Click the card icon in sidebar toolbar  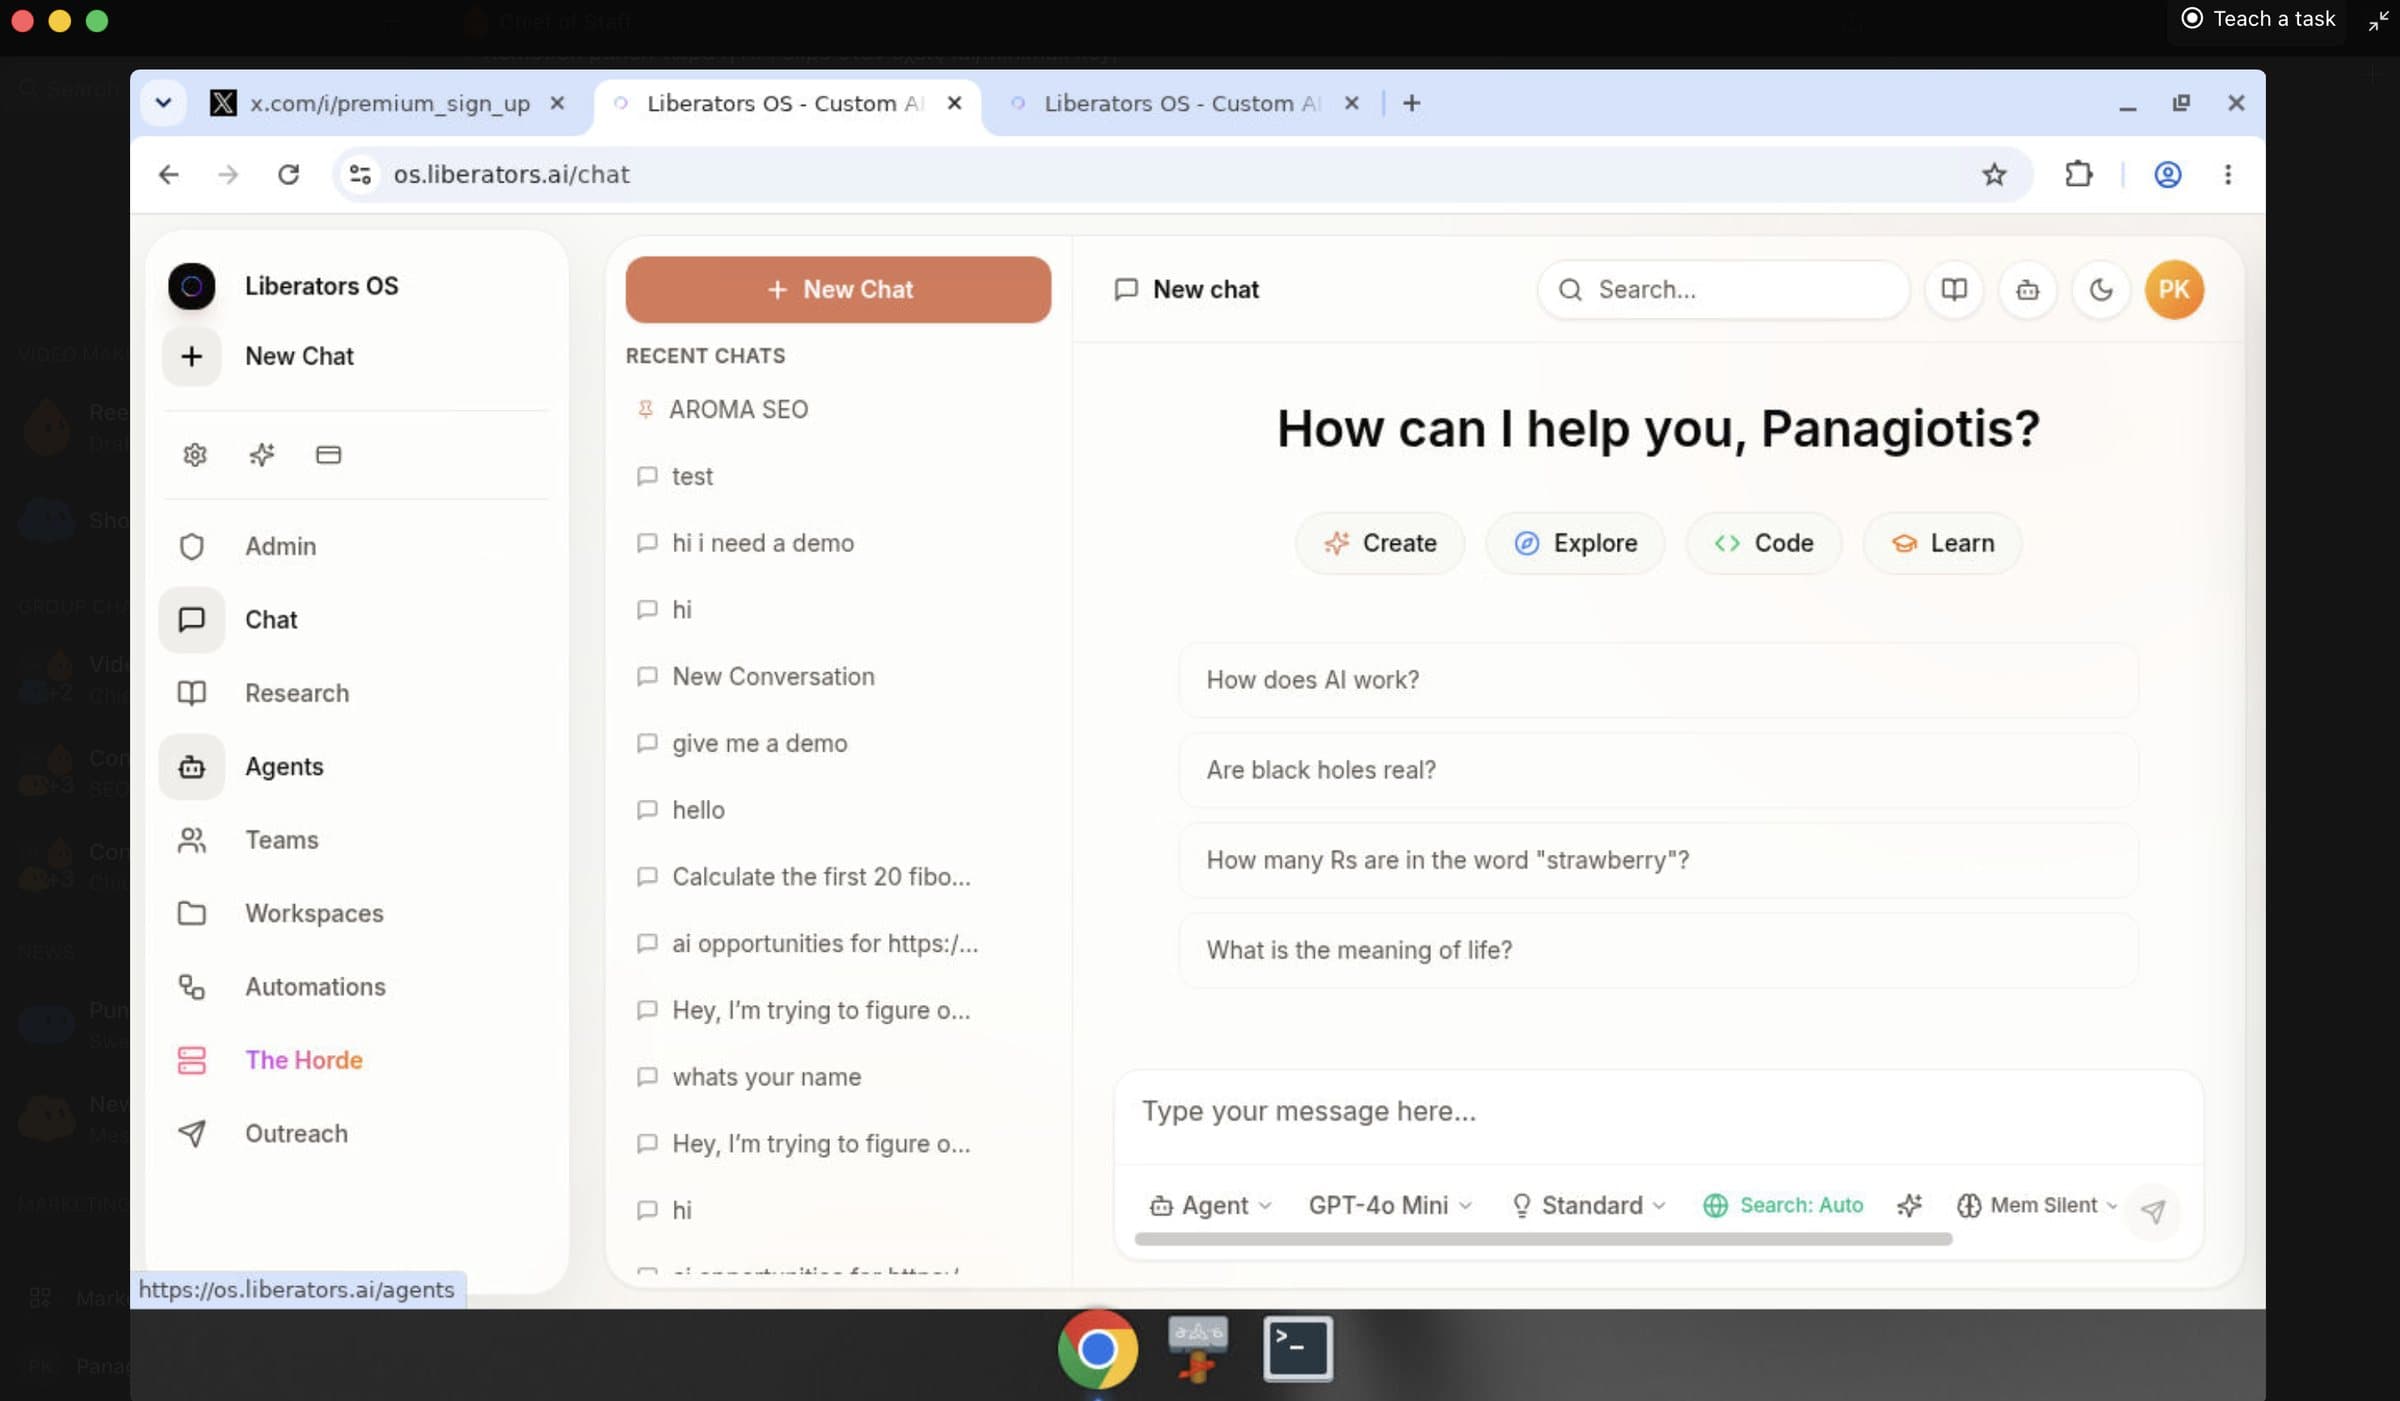coord(329,455)
